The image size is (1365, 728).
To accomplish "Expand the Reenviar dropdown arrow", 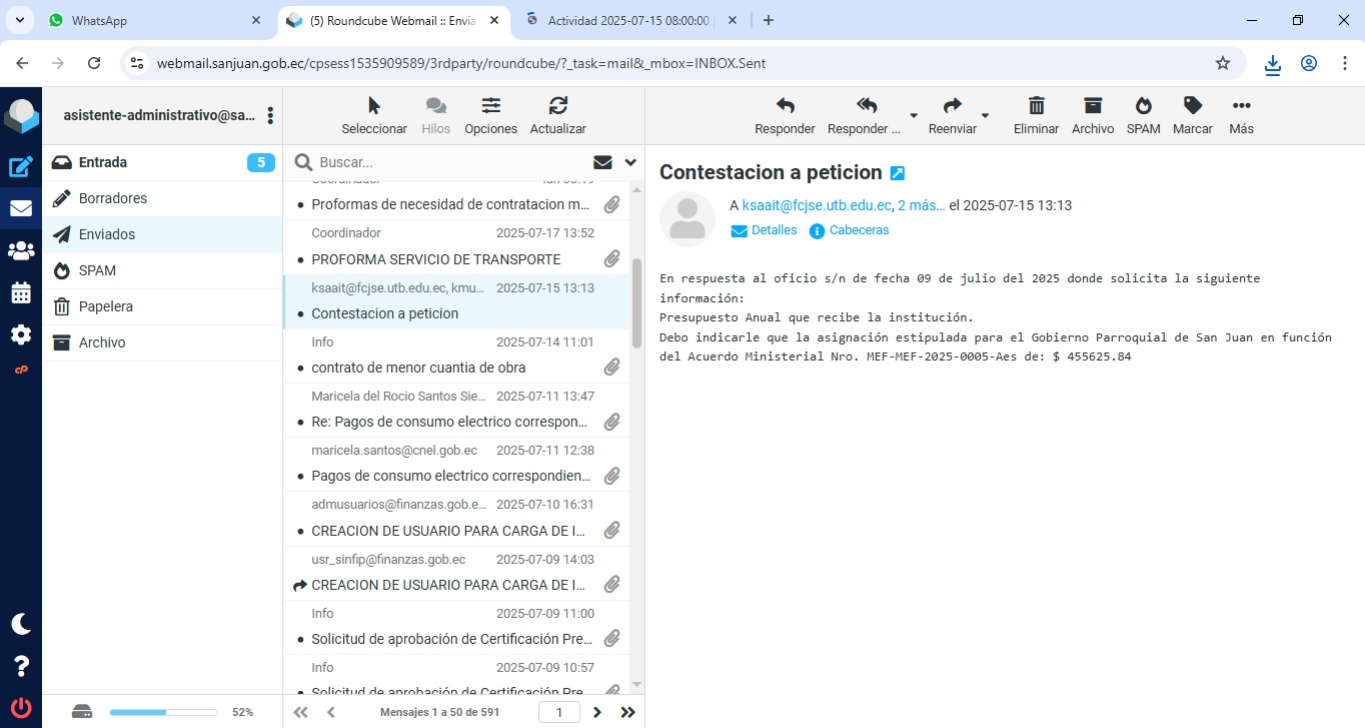I will [985, 116].
